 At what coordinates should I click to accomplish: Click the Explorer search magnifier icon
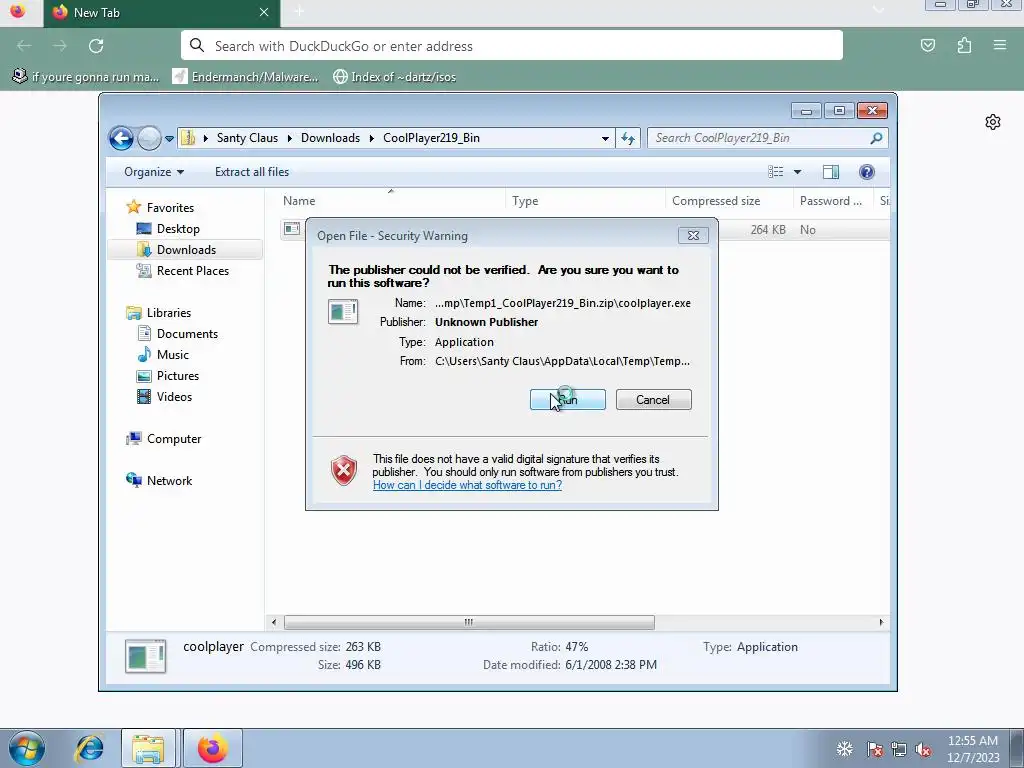point(876,138)
